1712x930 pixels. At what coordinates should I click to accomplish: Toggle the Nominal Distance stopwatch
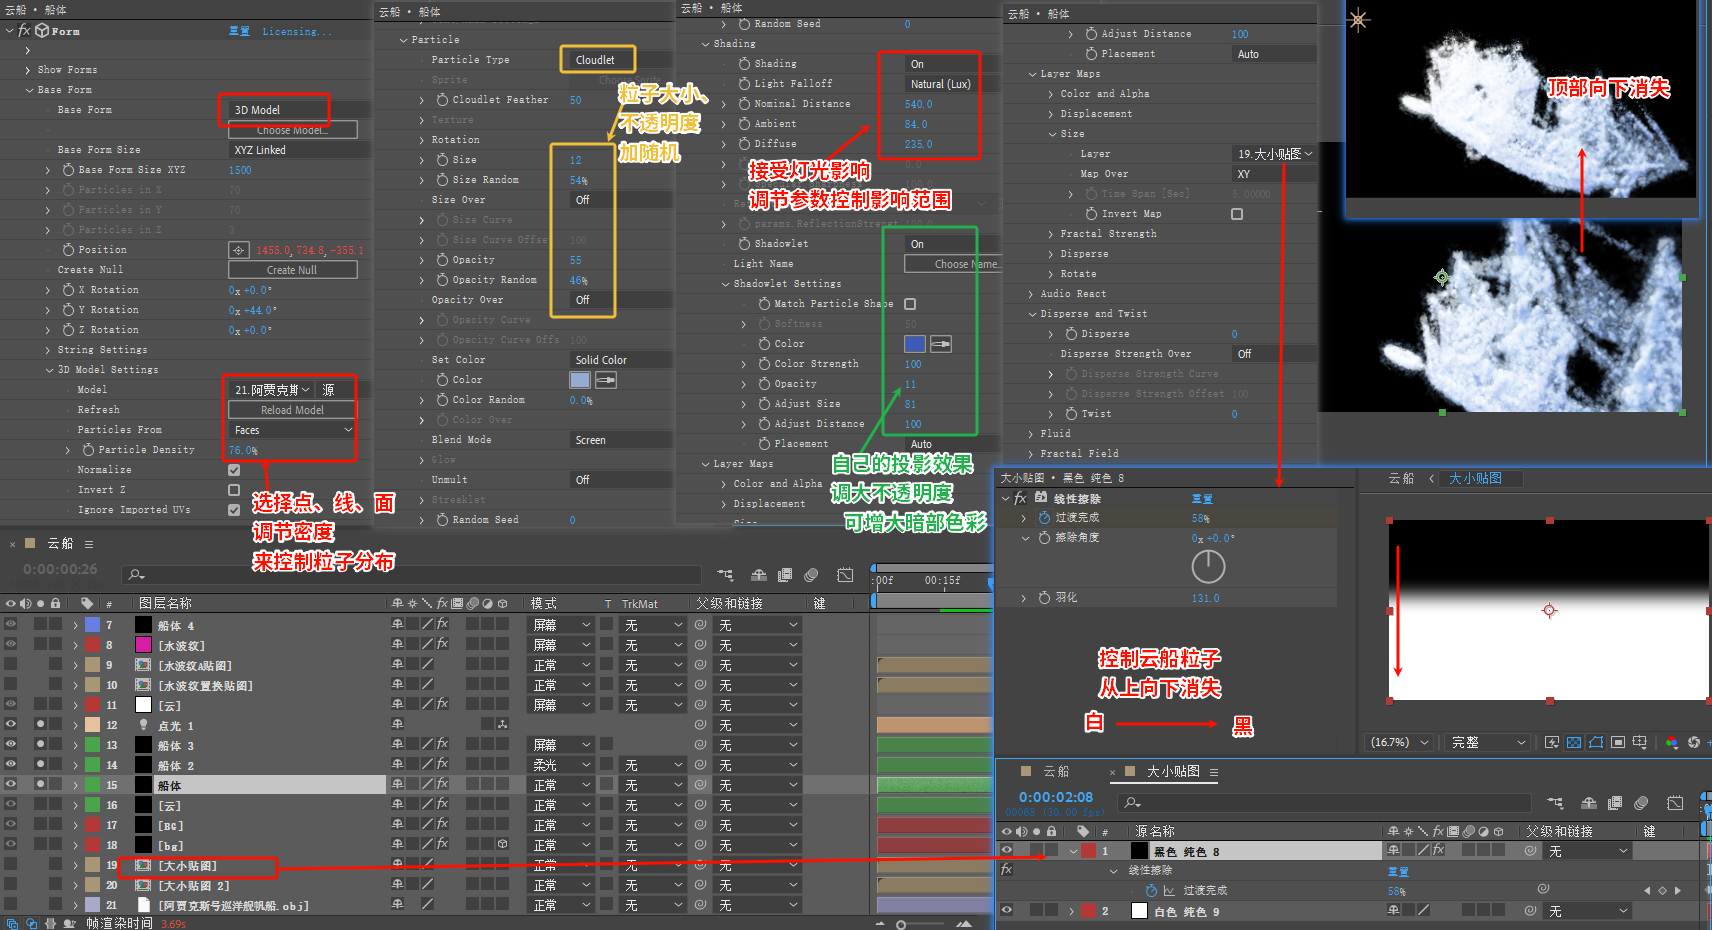[744, 104]
